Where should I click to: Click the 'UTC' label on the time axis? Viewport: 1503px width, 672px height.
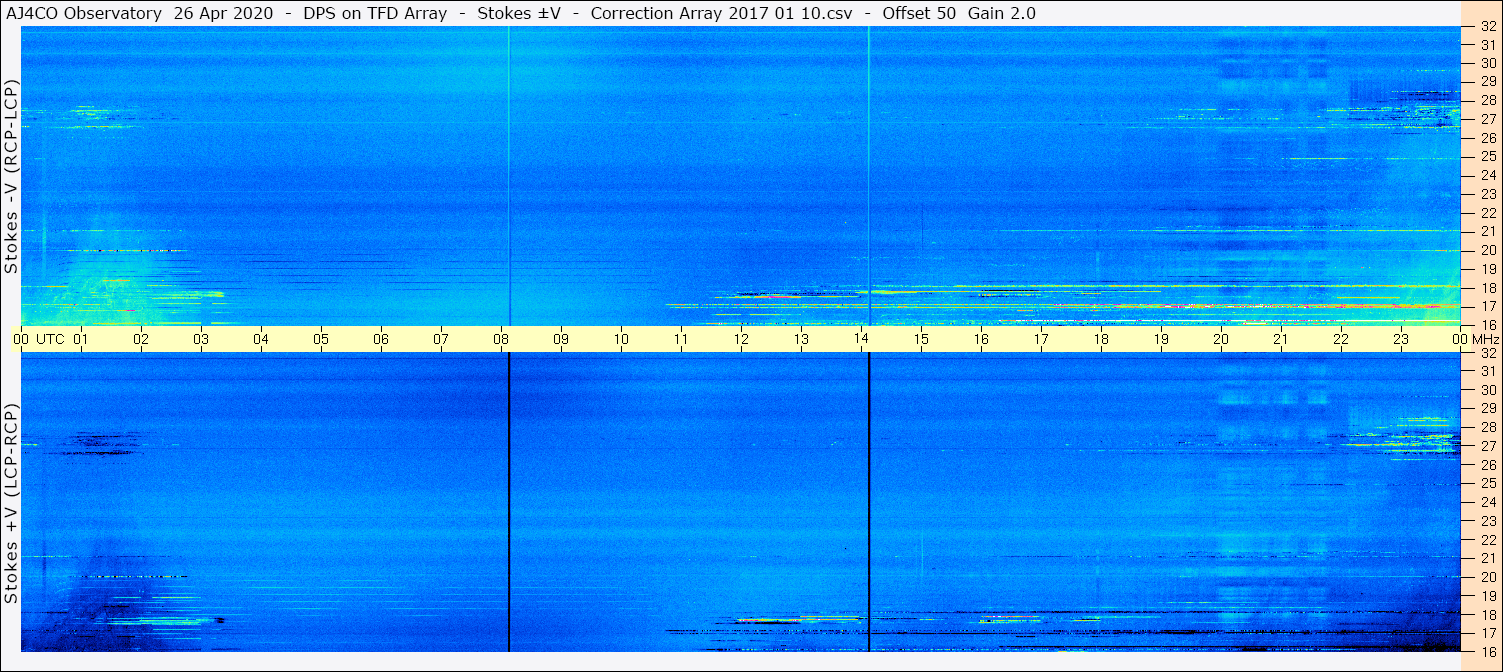point(50,339)
